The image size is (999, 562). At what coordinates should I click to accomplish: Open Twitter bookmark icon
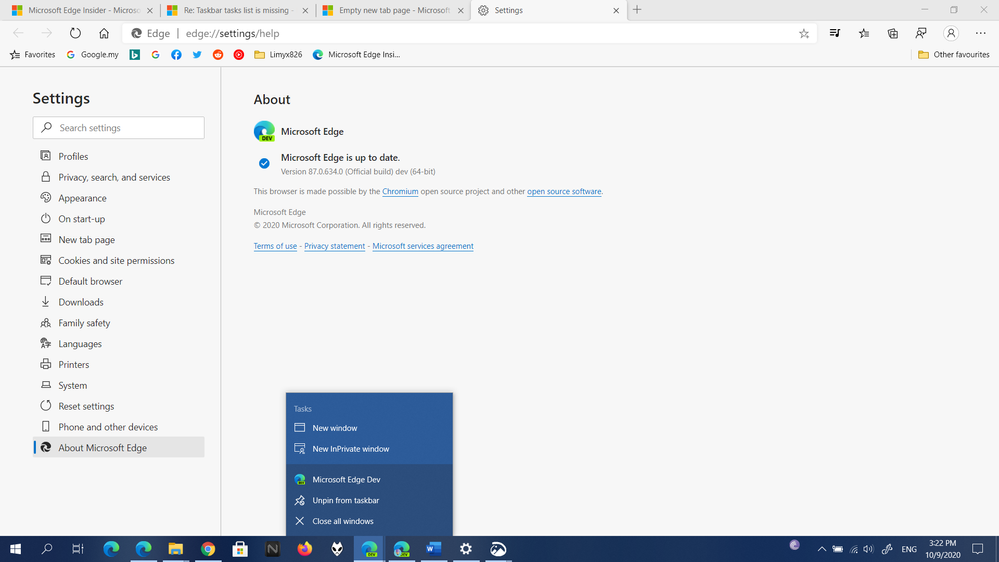(197, 55)
